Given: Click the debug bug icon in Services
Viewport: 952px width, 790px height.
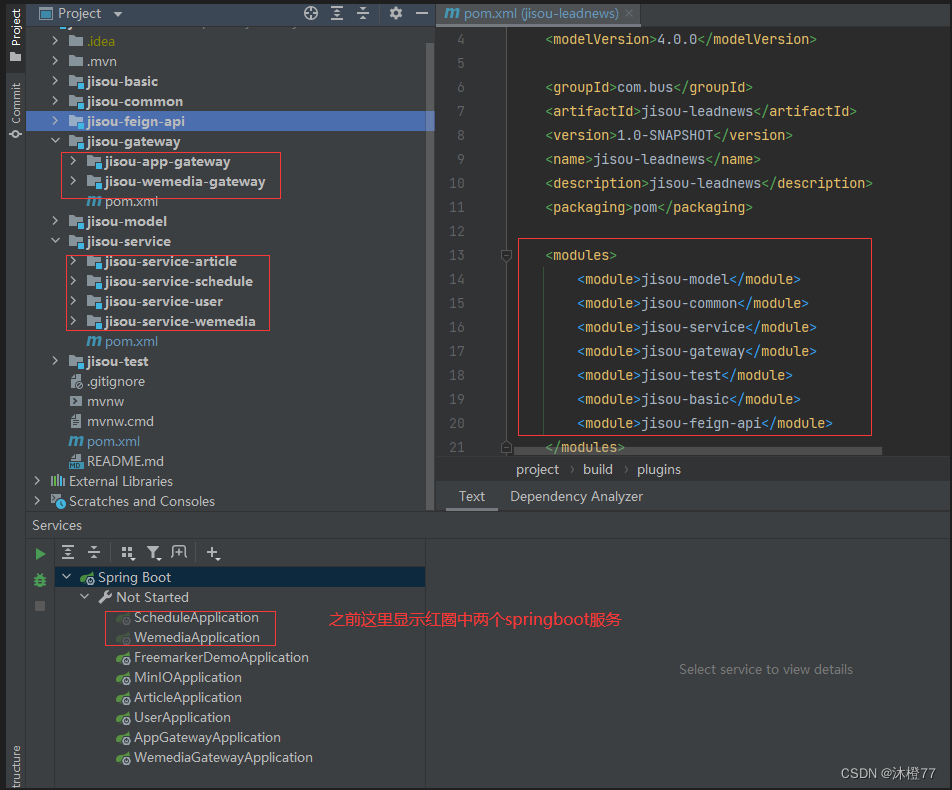Looking at the screenshot, I should tap(40, 580).
